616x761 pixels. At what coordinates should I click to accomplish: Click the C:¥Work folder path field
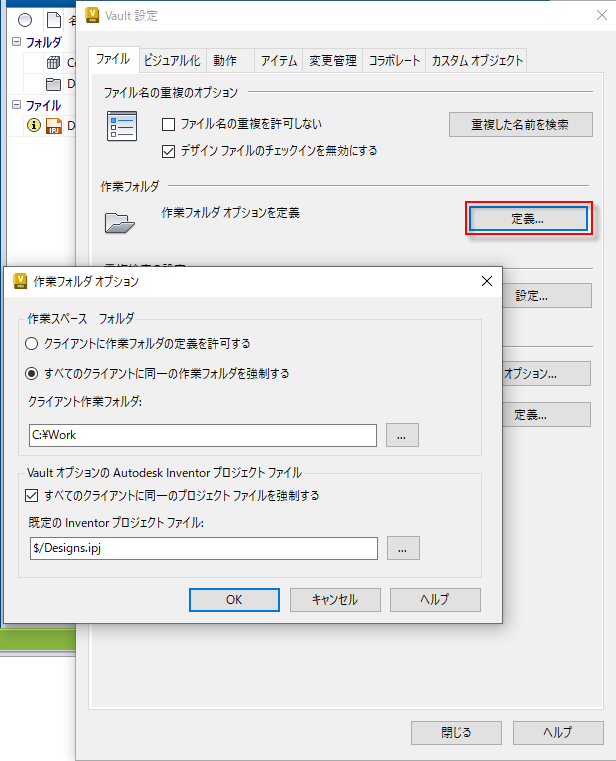[x=203, y=435]
